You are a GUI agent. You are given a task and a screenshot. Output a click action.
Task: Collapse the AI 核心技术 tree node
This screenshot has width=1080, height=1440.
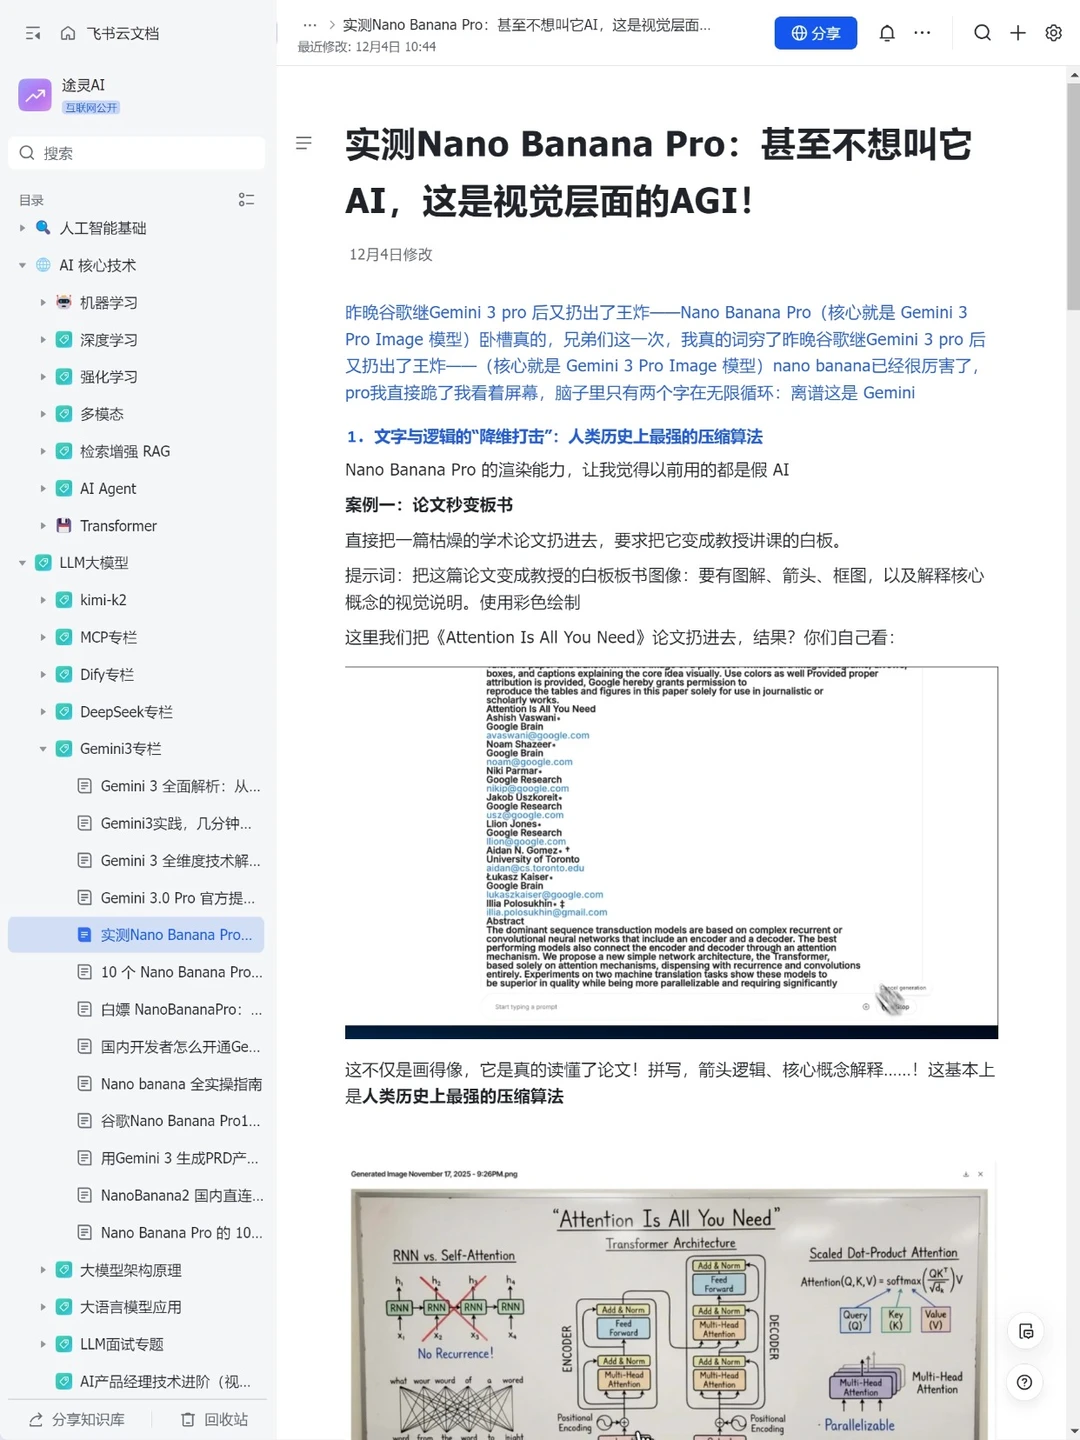coord(22,265)
